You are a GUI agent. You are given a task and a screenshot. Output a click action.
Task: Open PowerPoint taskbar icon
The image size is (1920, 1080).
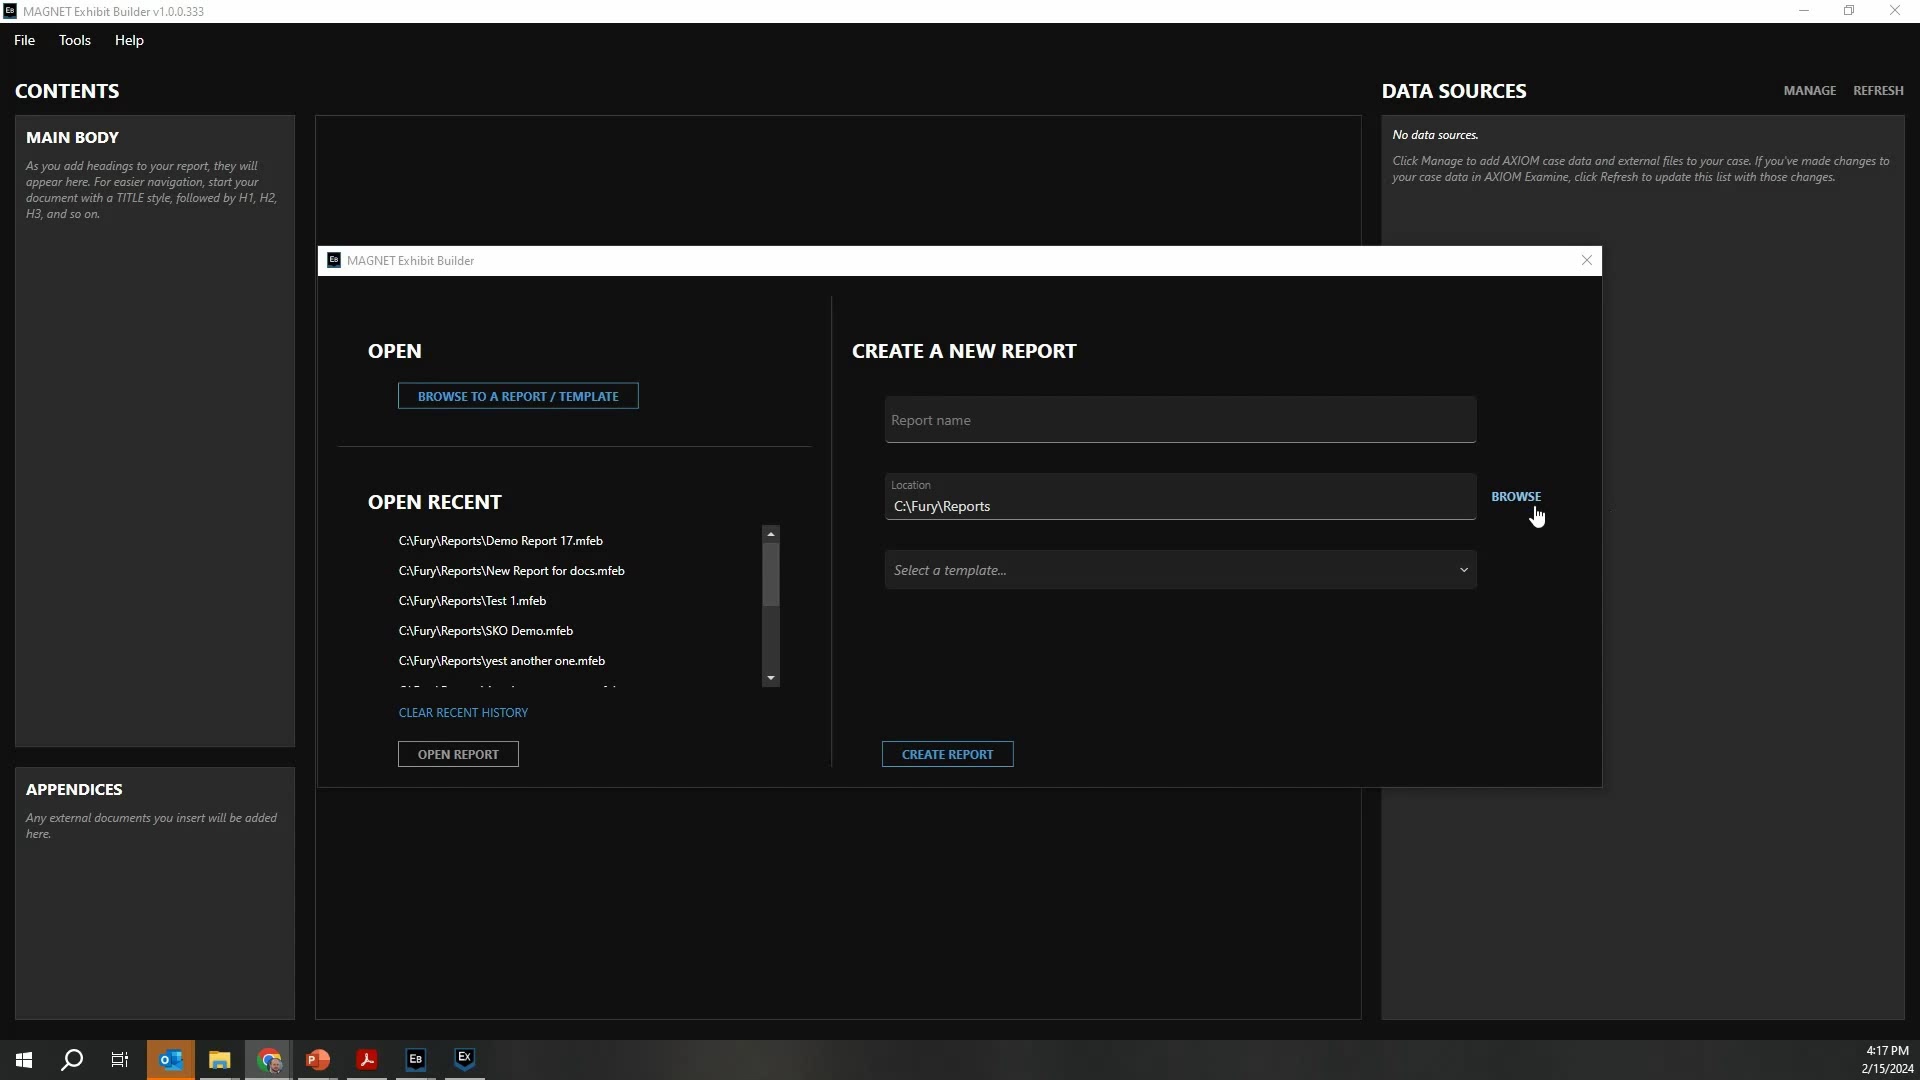pyautogui.click(x=318, y=1059)
